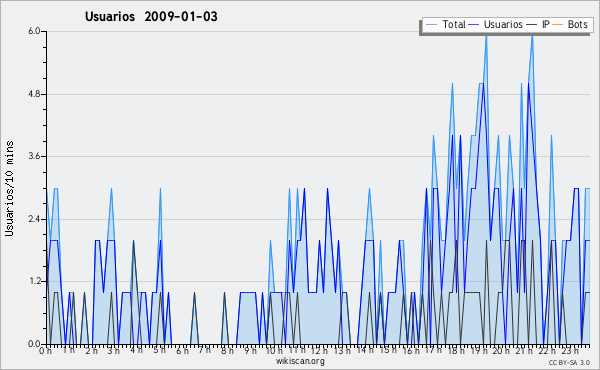600x370 pixels.
Task: Click the x-axis label '9 h'
Action: pyautogui.click(x=250, y=350)
